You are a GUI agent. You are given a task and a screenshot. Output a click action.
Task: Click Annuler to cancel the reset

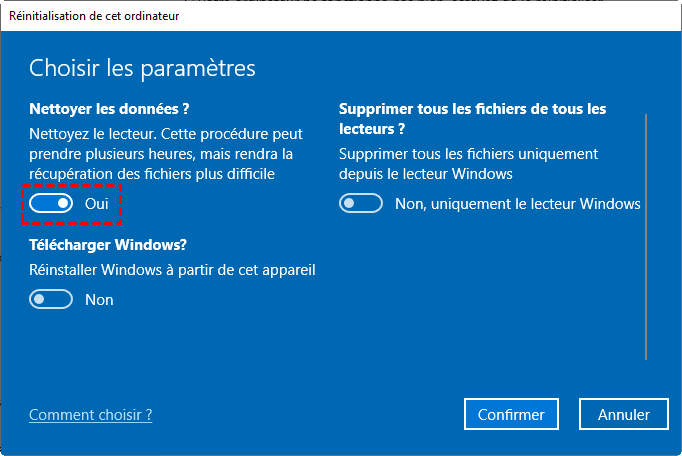click(x=624, y=414)
